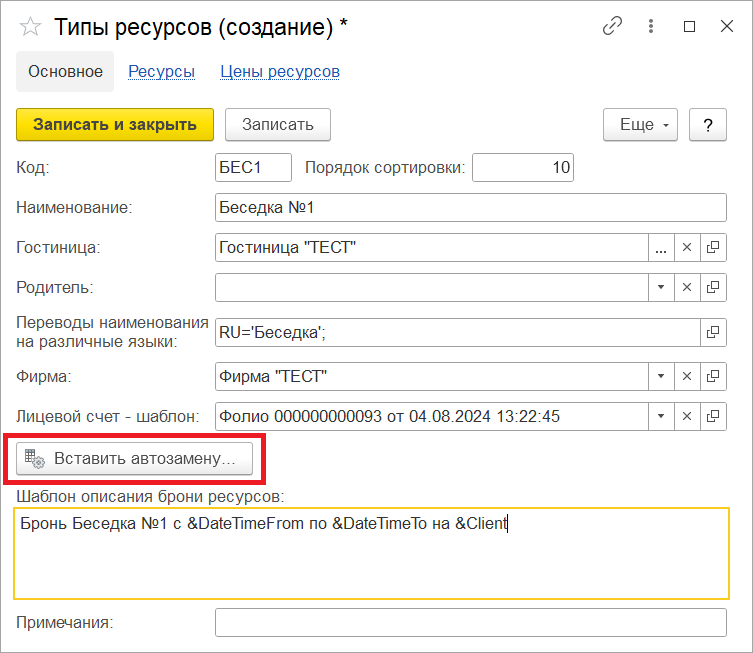Expand the Фирма dropdown list
Image resolution: width=753 pixels, height=653 pixels.
(x=661, y=376)
